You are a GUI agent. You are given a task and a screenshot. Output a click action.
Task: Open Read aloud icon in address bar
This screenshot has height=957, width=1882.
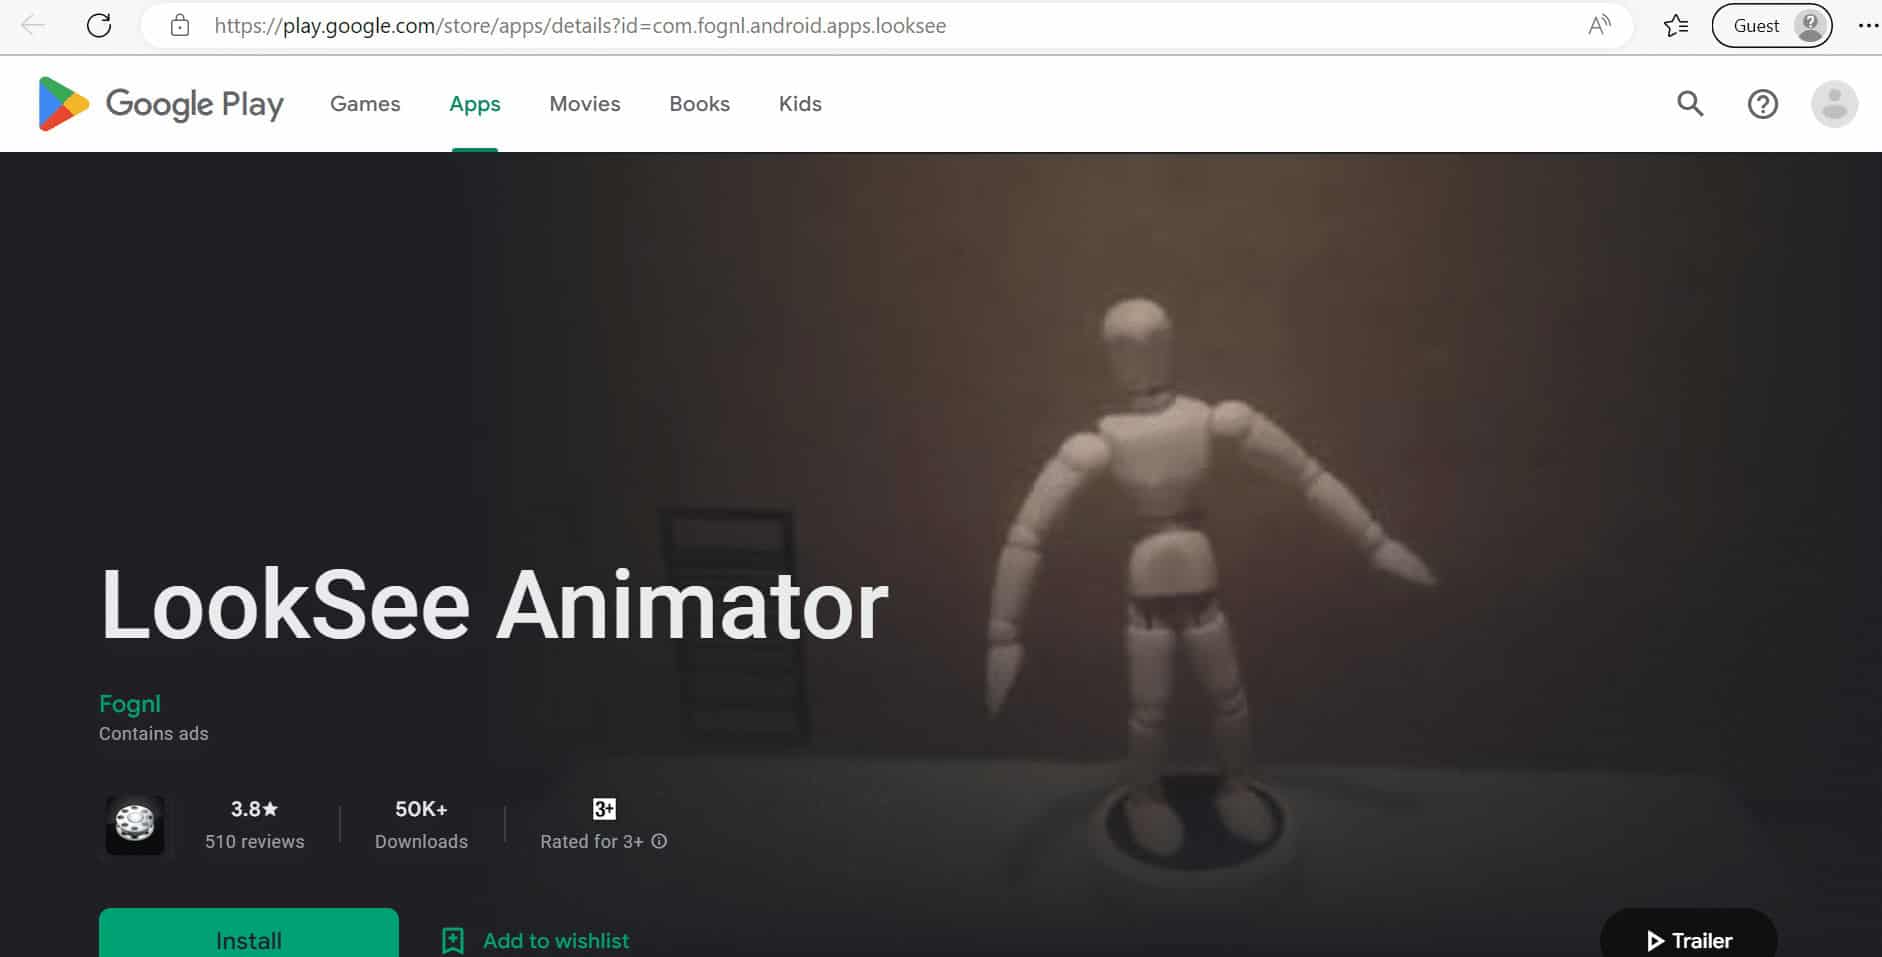pyautogui.click(x=1599, y=25)
